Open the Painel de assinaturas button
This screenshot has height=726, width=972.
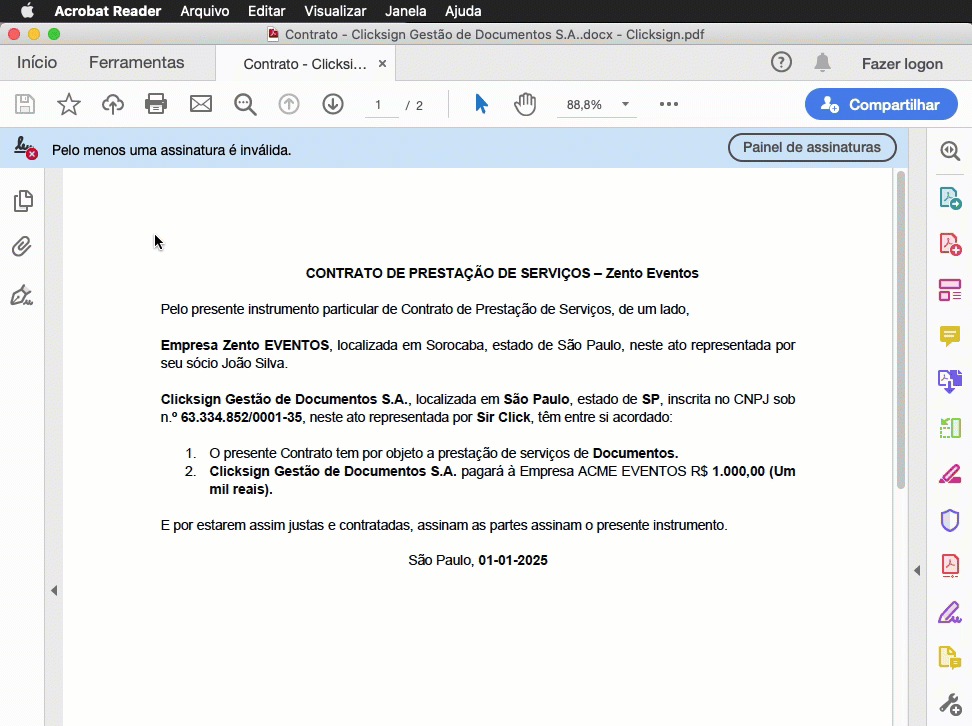coord(811,148)
